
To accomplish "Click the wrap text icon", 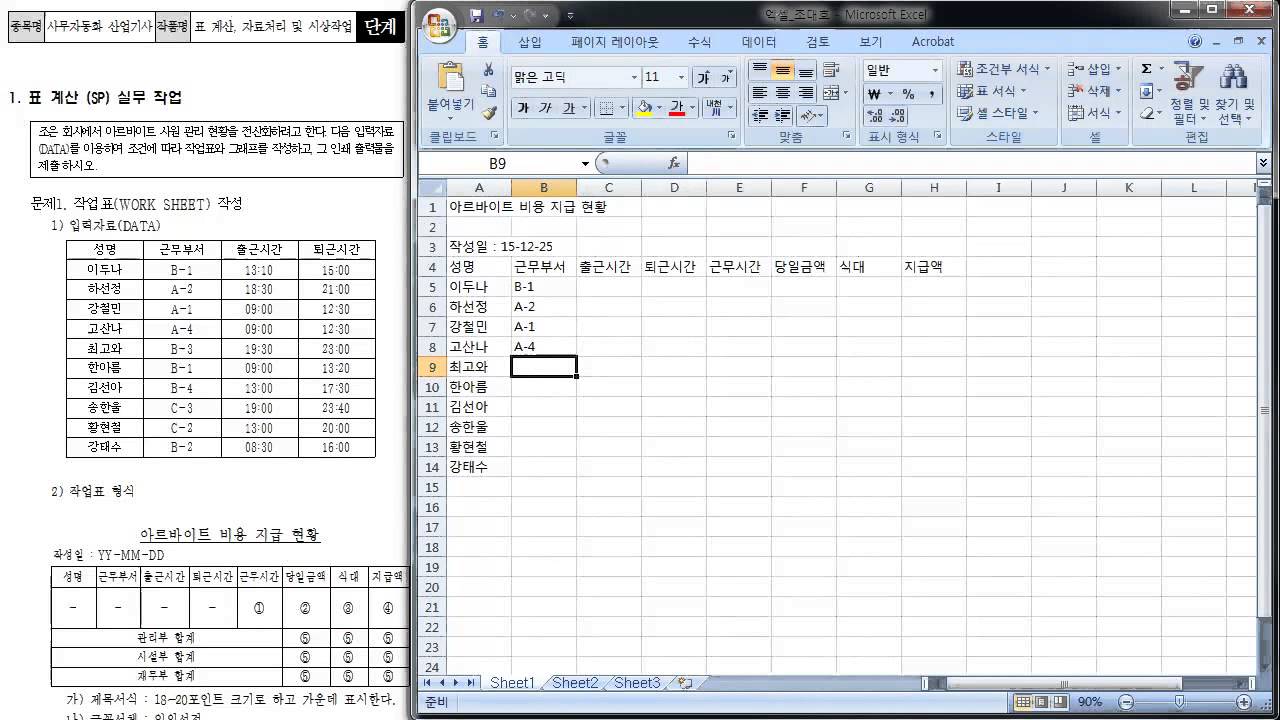I will click(x=830, y=70).
